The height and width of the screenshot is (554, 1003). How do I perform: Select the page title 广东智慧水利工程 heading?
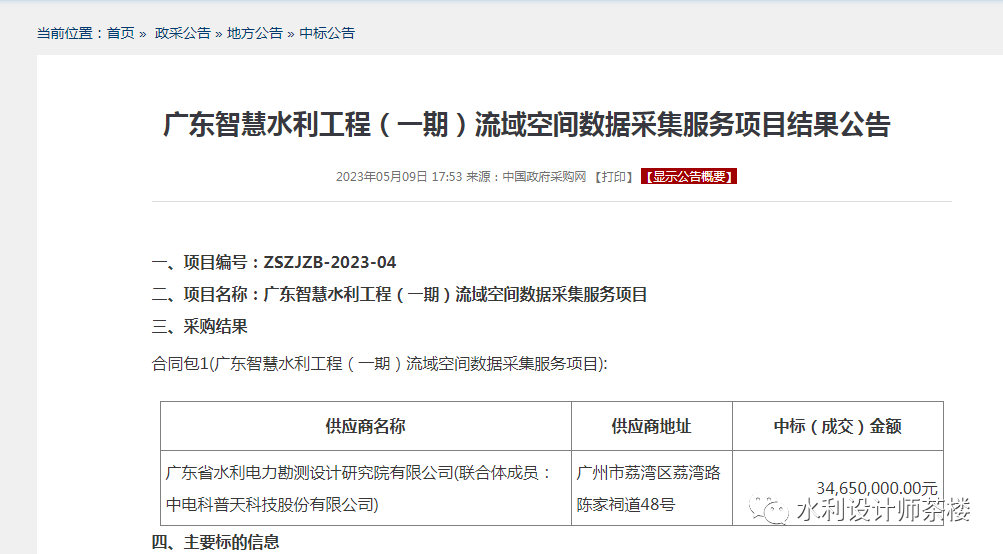(x=526, y=124)
